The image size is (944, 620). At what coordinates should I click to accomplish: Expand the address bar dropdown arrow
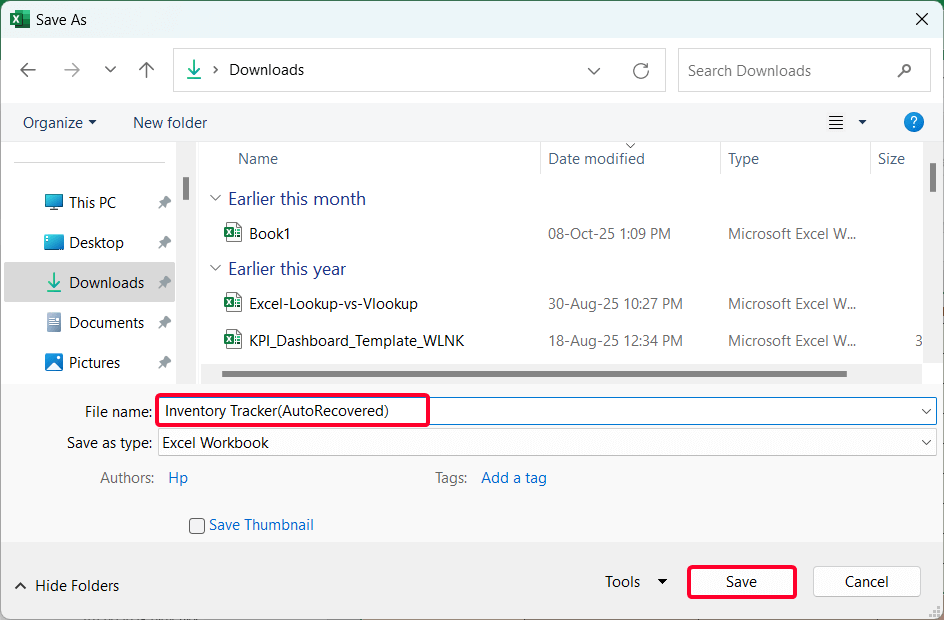(594, 70)
